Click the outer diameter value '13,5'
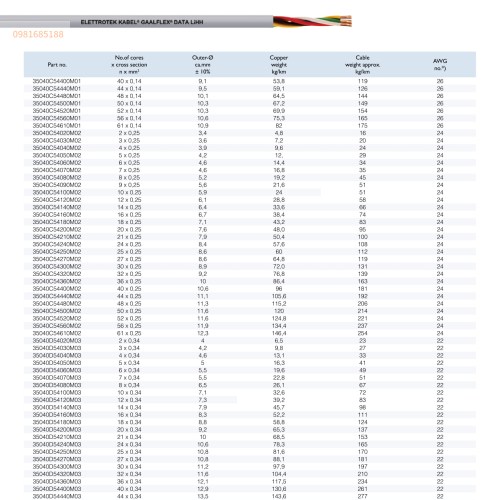The width and height of the screenshot is (500, 500). pyautogui.click(x=203, y=496)
